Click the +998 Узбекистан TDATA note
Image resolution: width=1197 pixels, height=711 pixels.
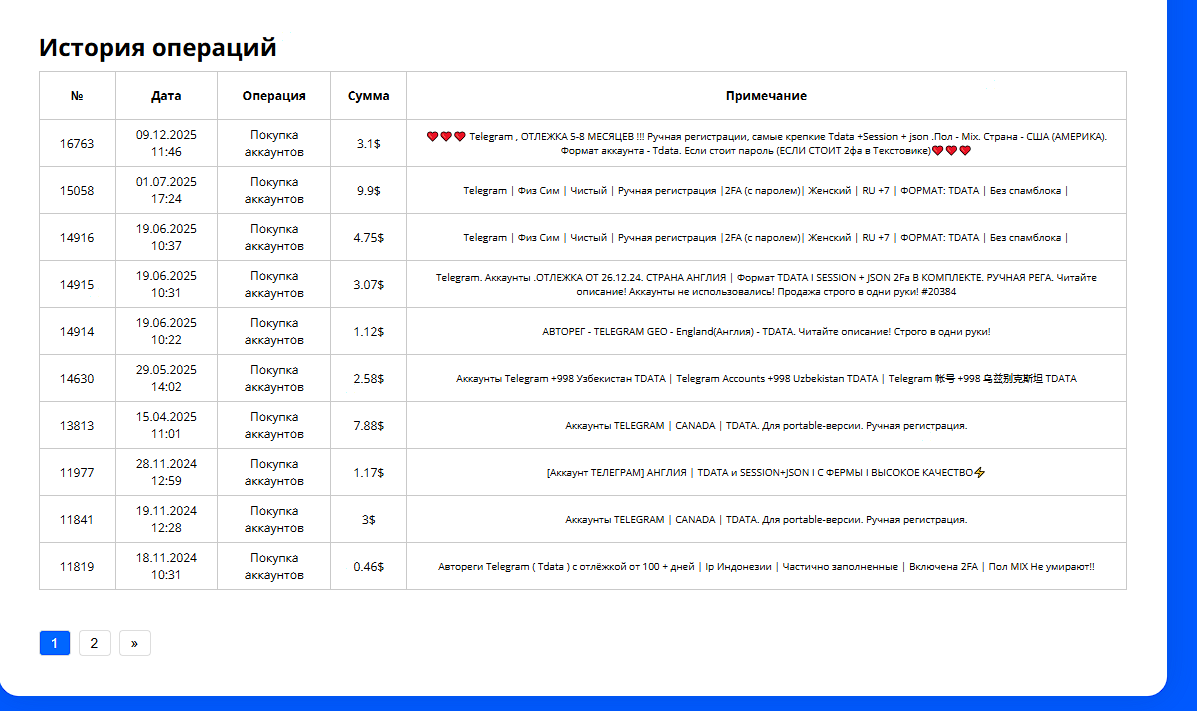coord(766,378)
